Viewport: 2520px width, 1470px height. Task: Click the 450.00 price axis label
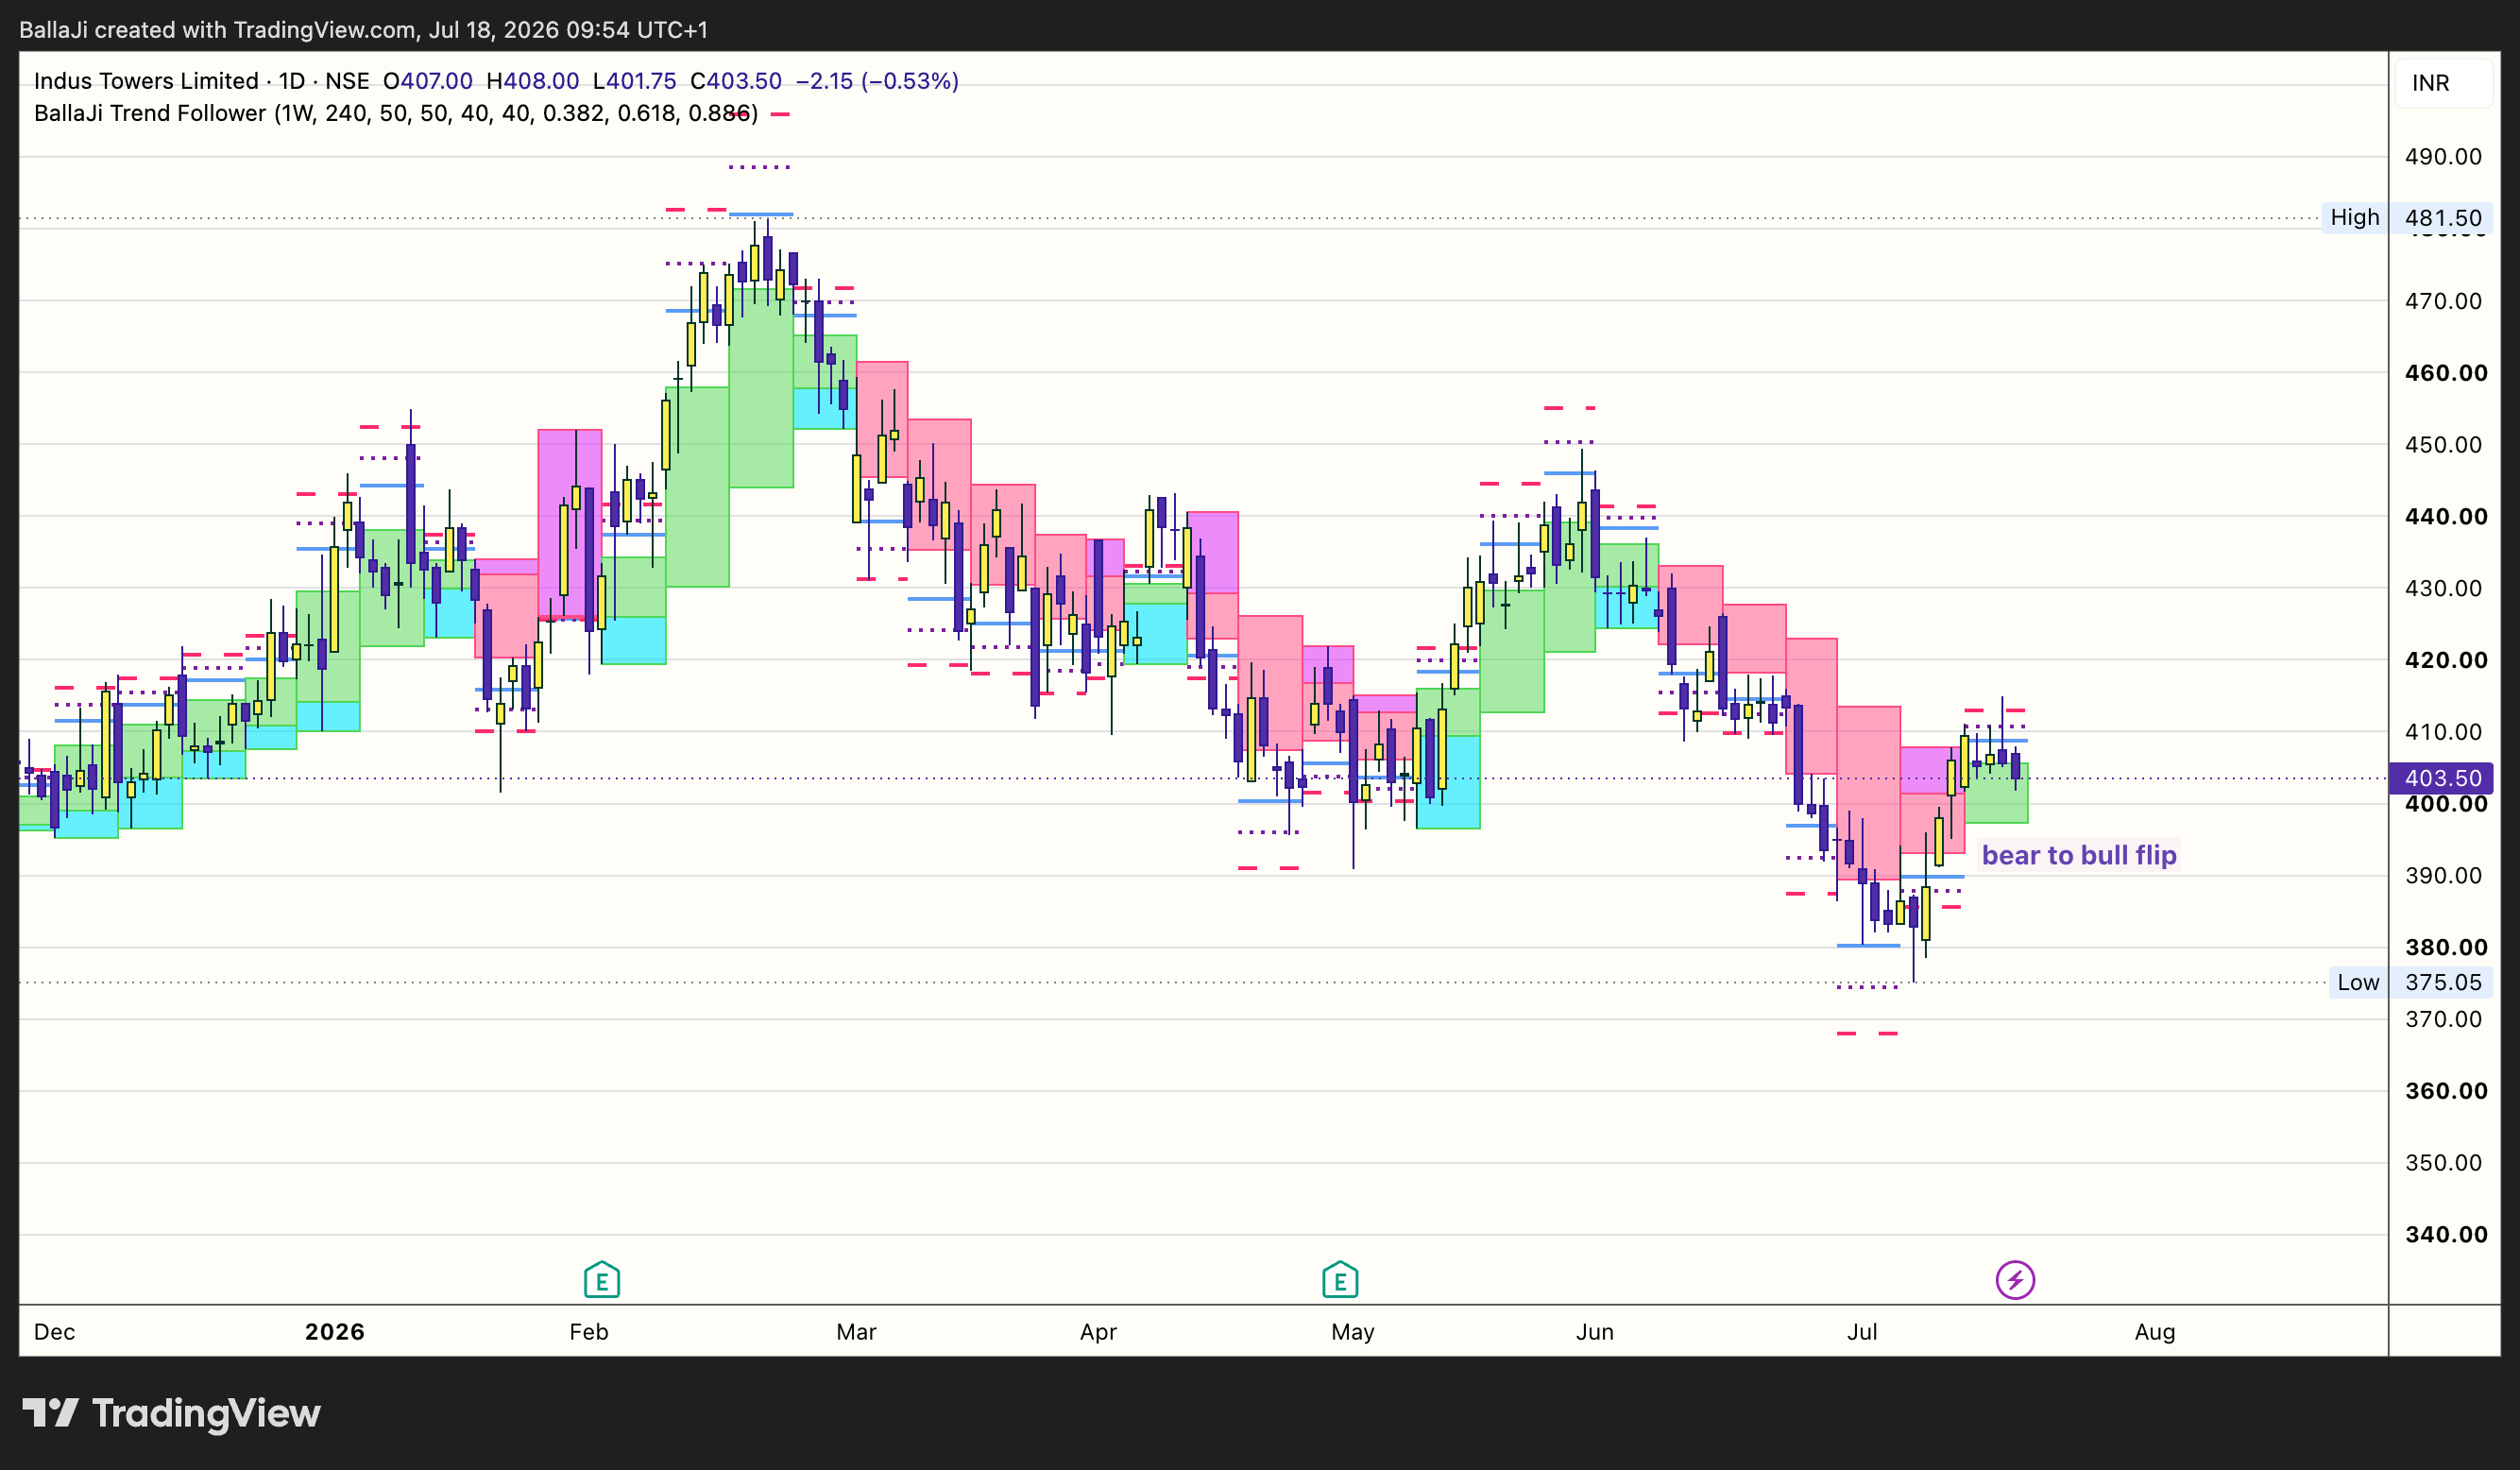[x=2443, y=444]
